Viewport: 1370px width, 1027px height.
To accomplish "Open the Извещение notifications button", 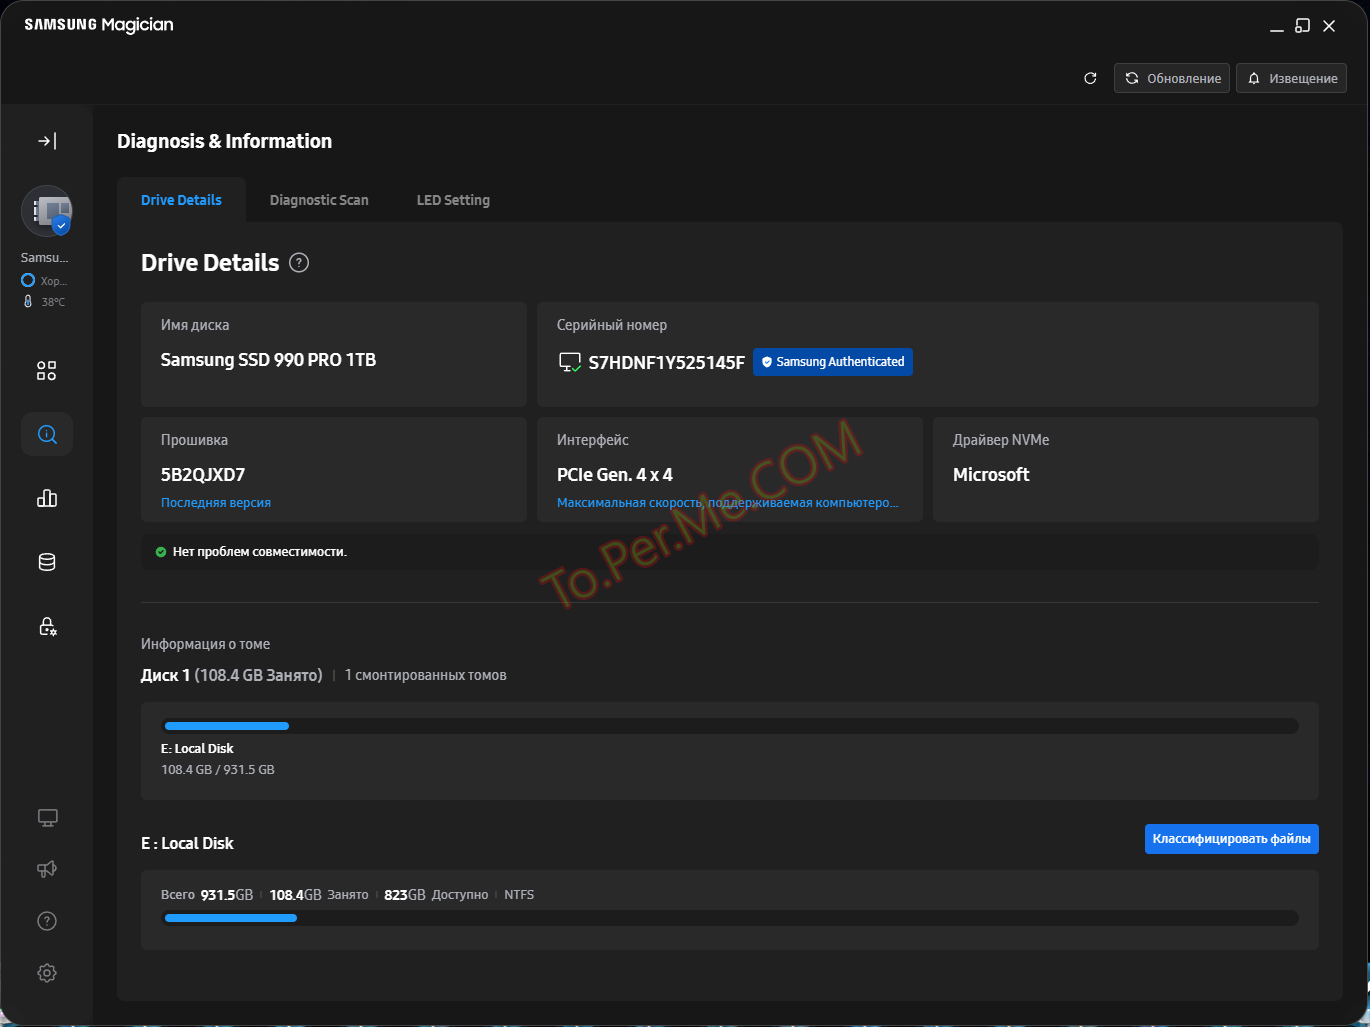I will click(x=1291, y=78).
